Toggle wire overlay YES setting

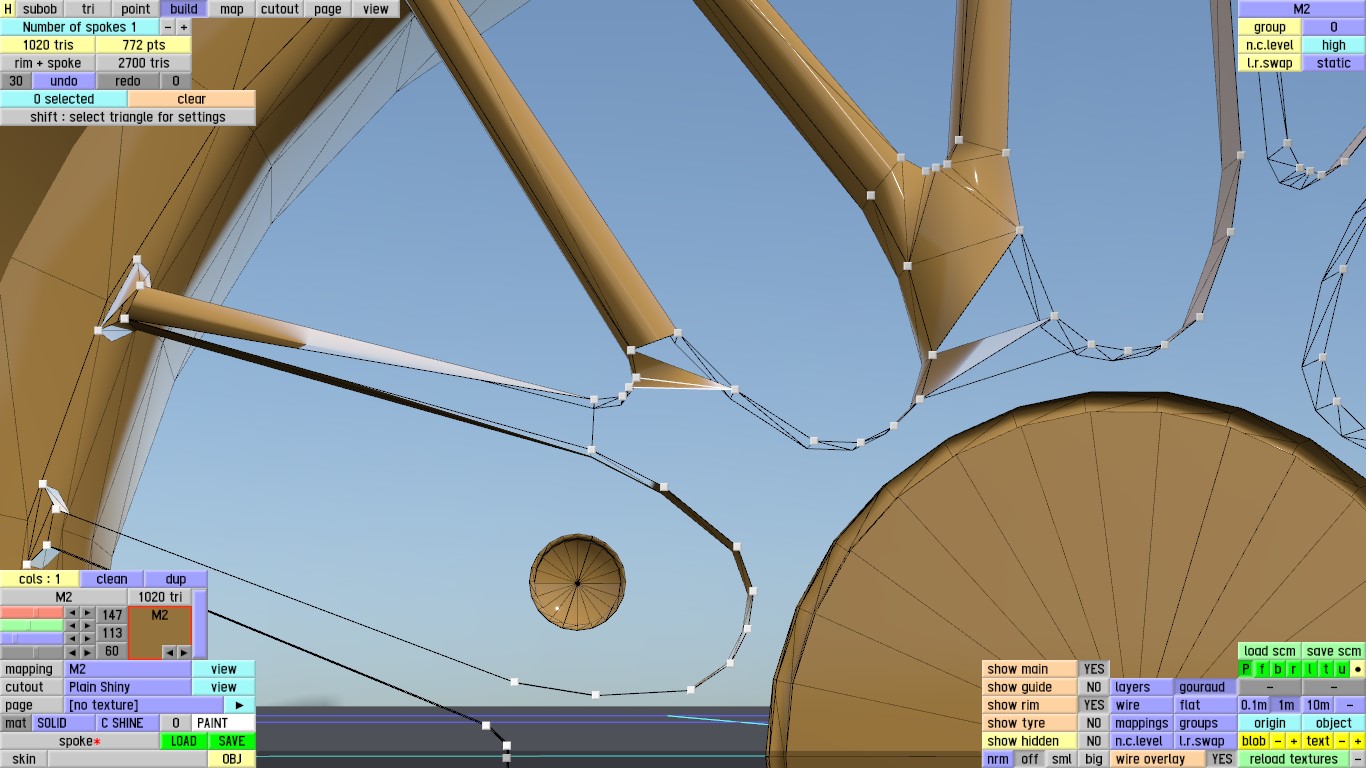click(1222, 759)
